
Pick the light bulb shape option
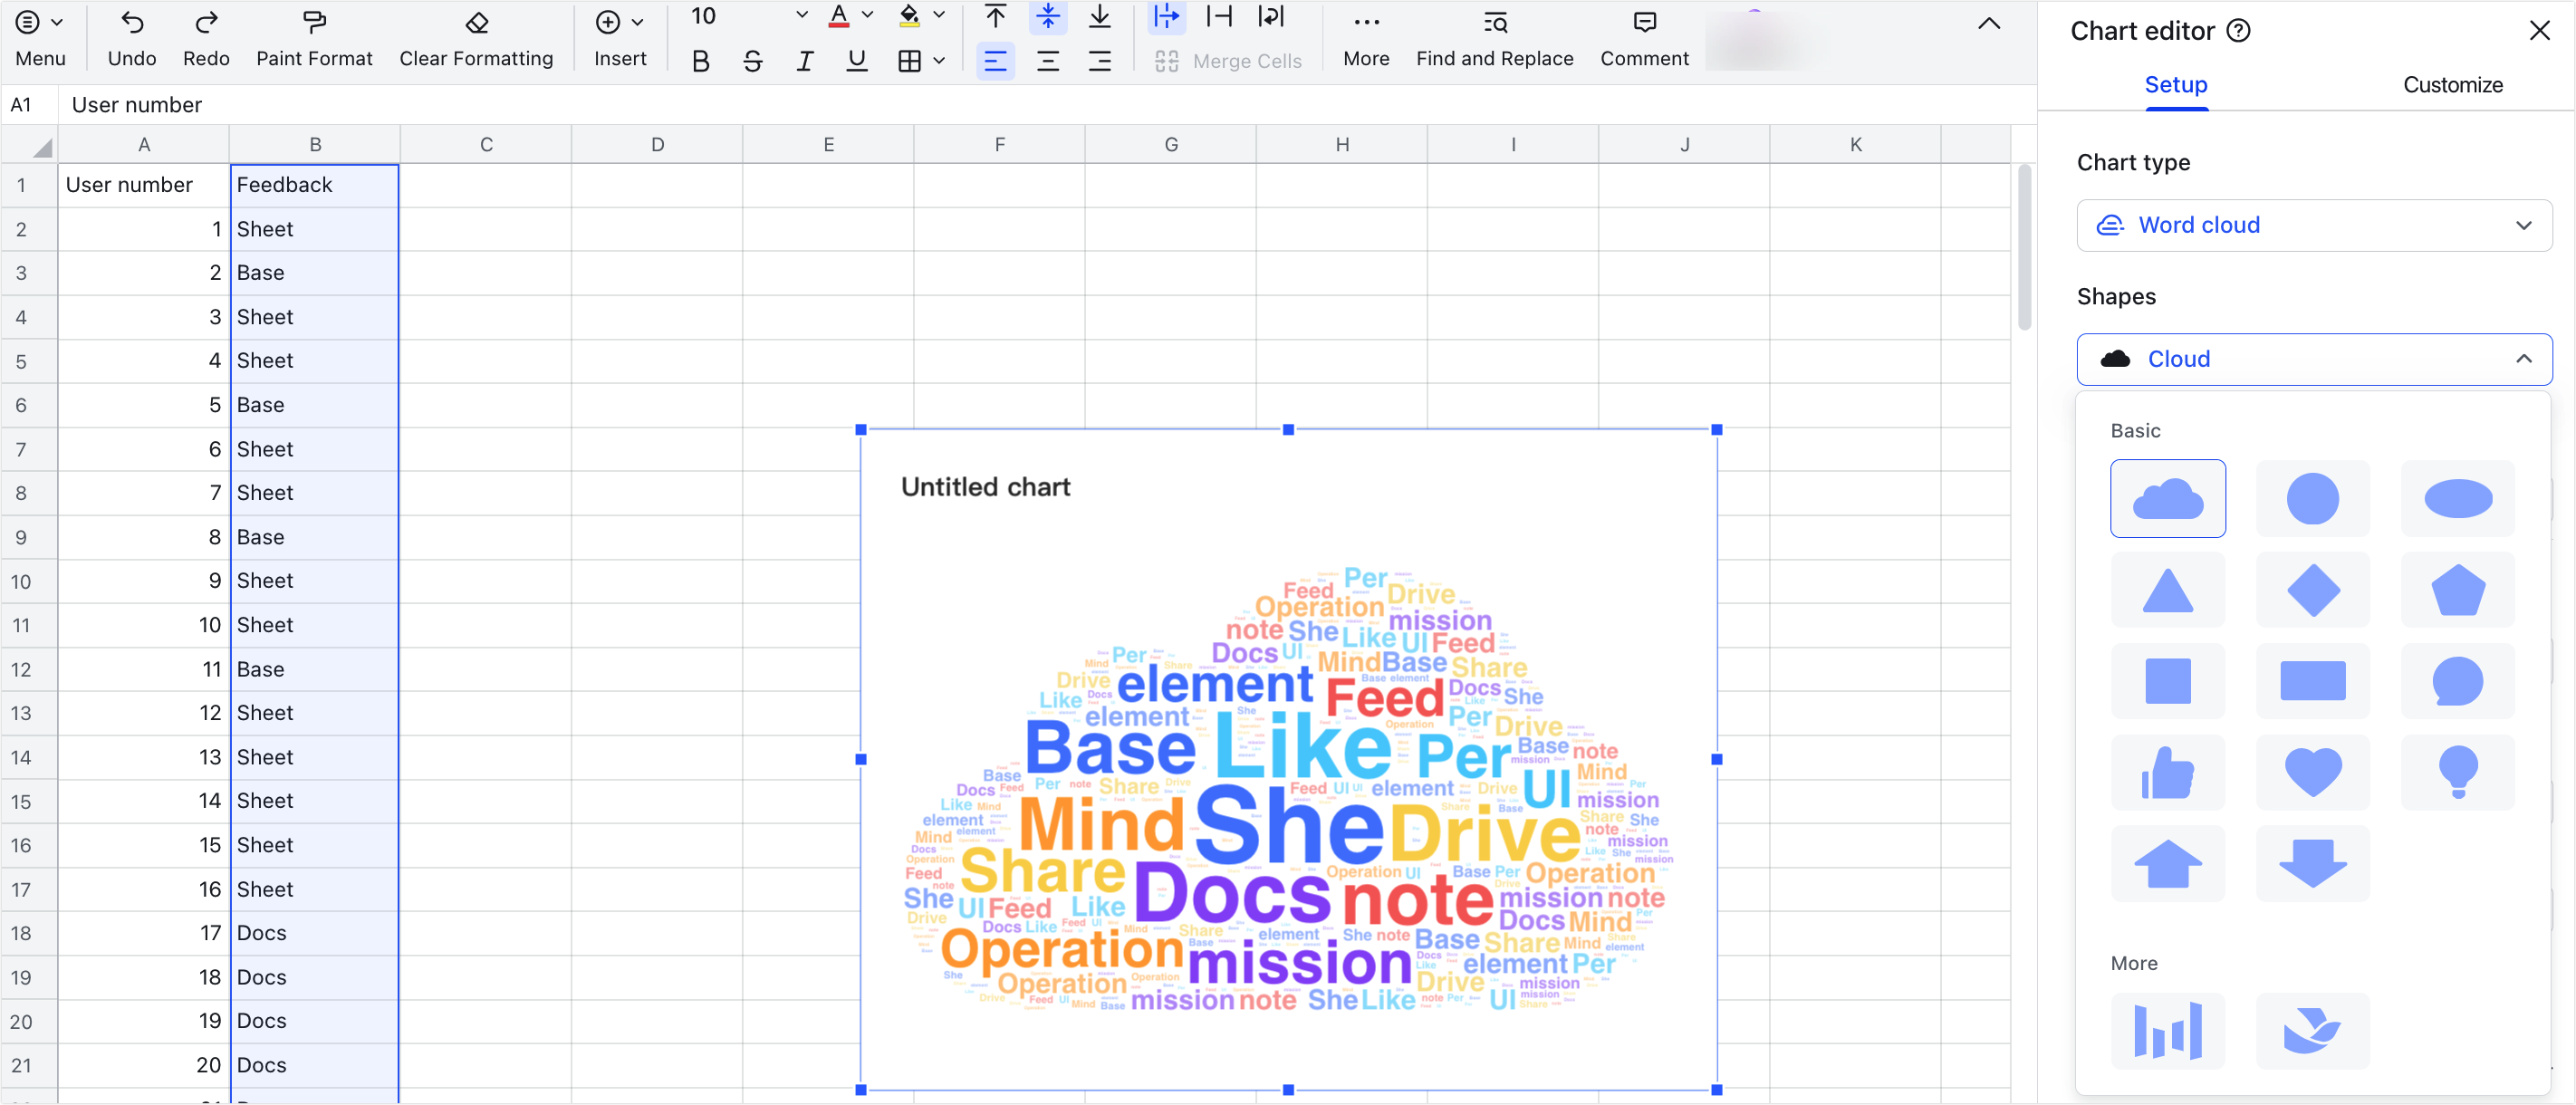(2457, 773)
